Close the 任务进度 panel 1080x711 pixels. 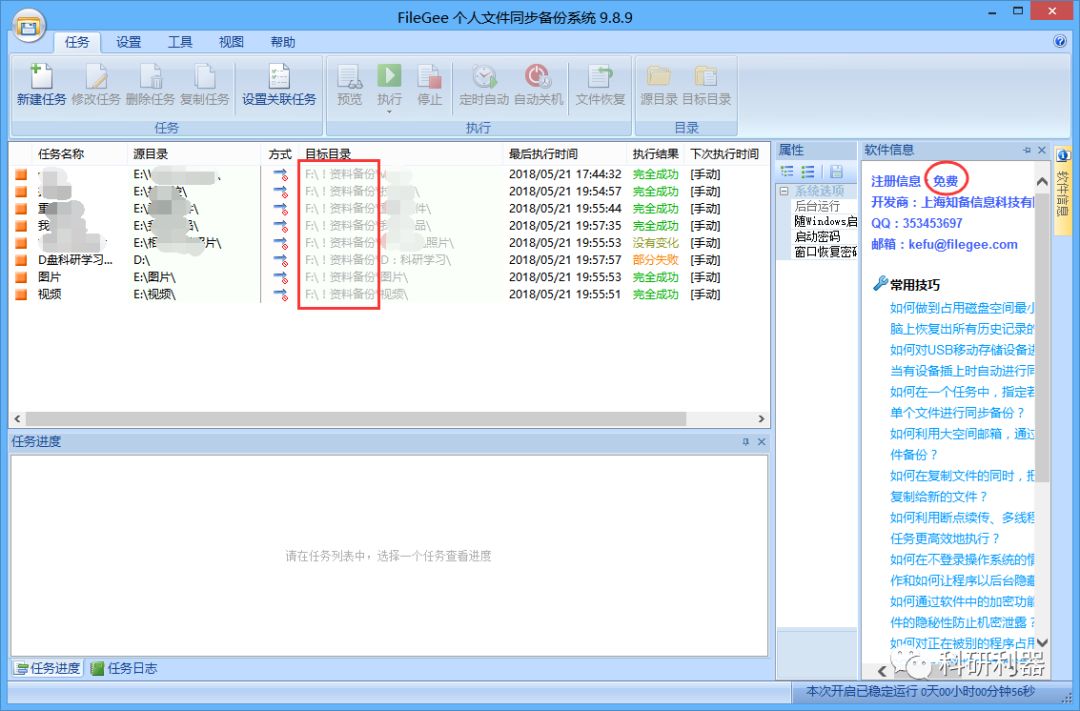tap(761, 442)
